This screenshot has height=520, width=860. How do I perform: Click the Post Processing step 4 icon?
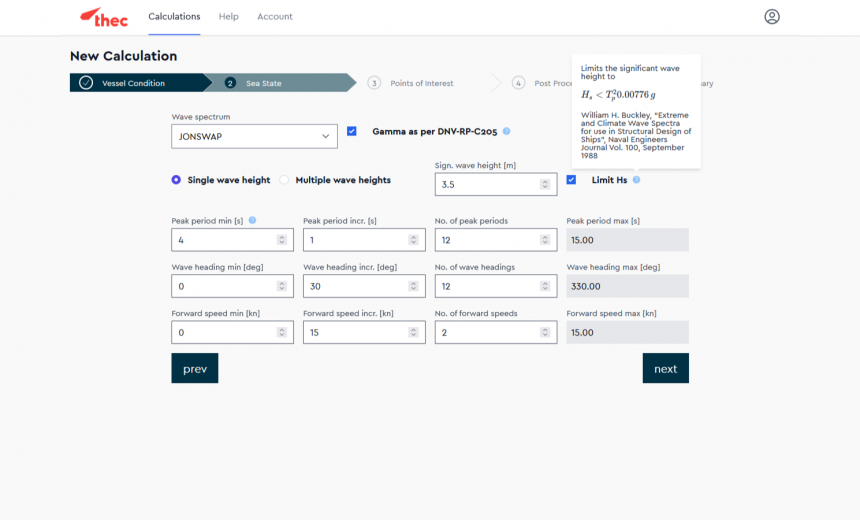pos(518,83)
